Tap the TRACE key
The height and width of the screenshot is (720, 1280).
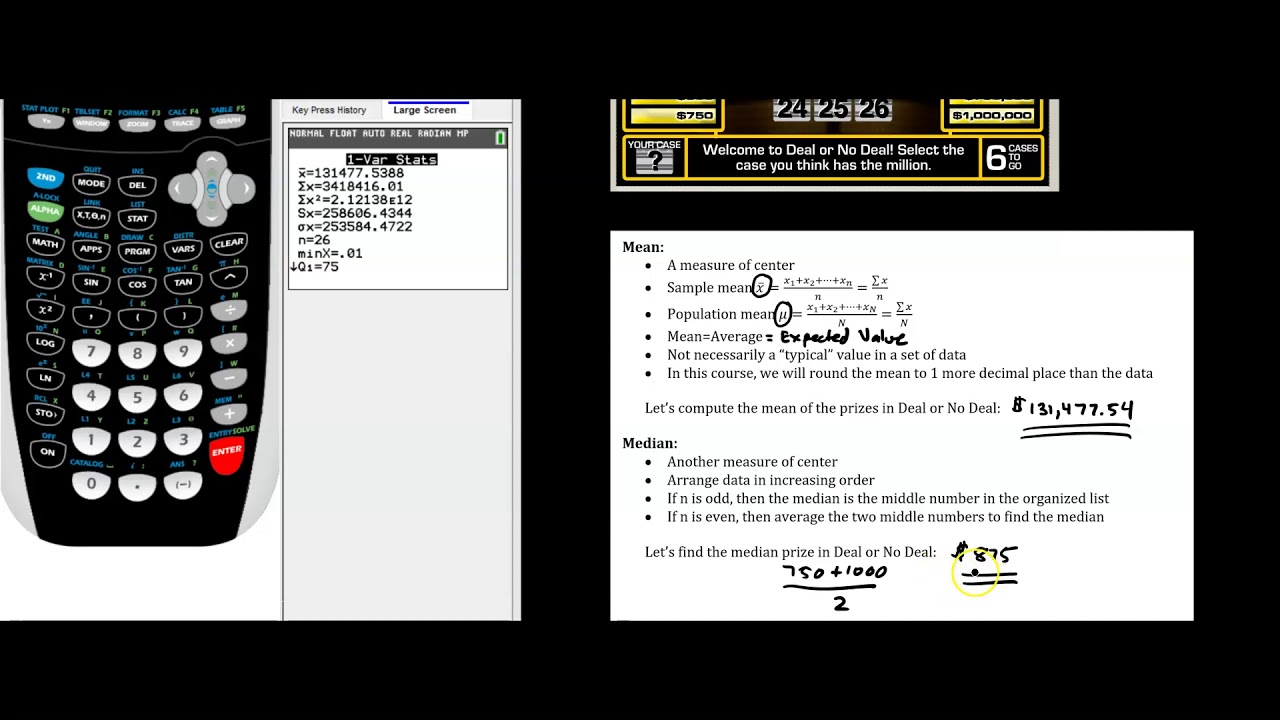pyautogui.click(x=183, y=122)
